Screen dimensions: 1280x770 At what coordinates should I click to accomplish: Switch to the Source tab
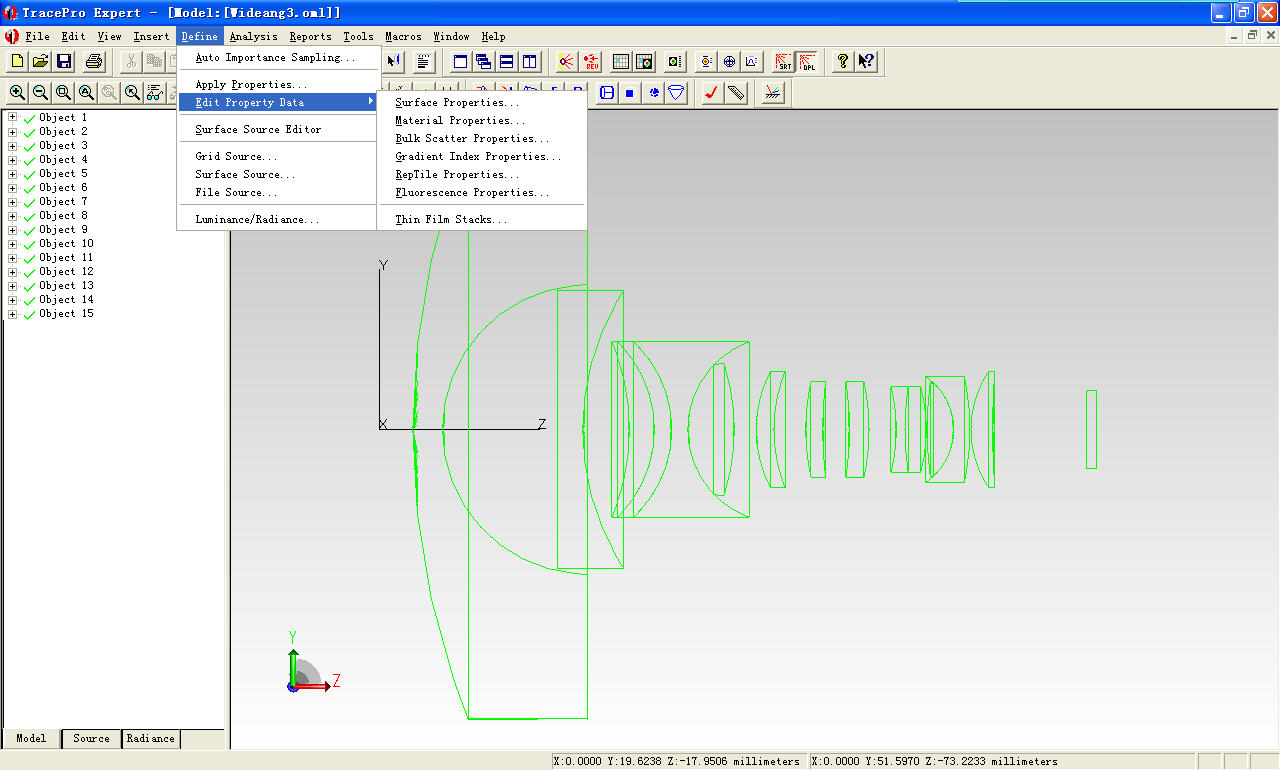coord(91,739)
